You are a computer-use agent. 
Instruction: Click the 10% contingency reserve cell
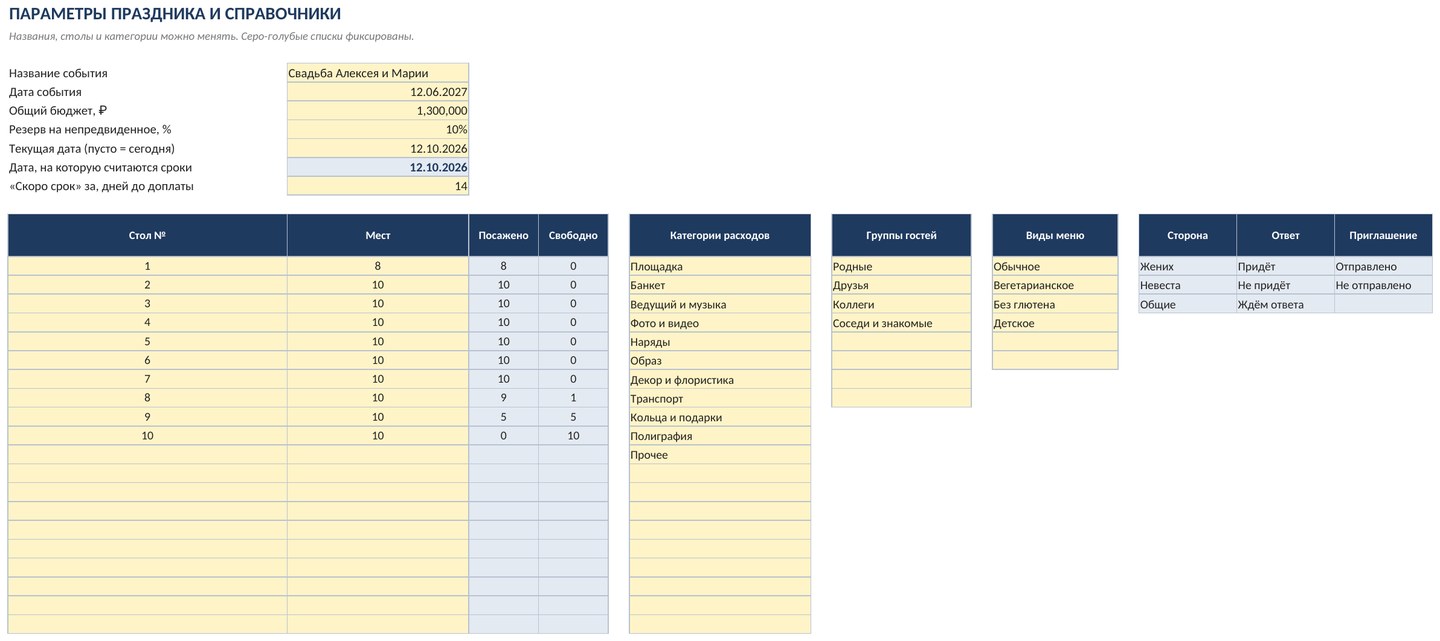378,129
